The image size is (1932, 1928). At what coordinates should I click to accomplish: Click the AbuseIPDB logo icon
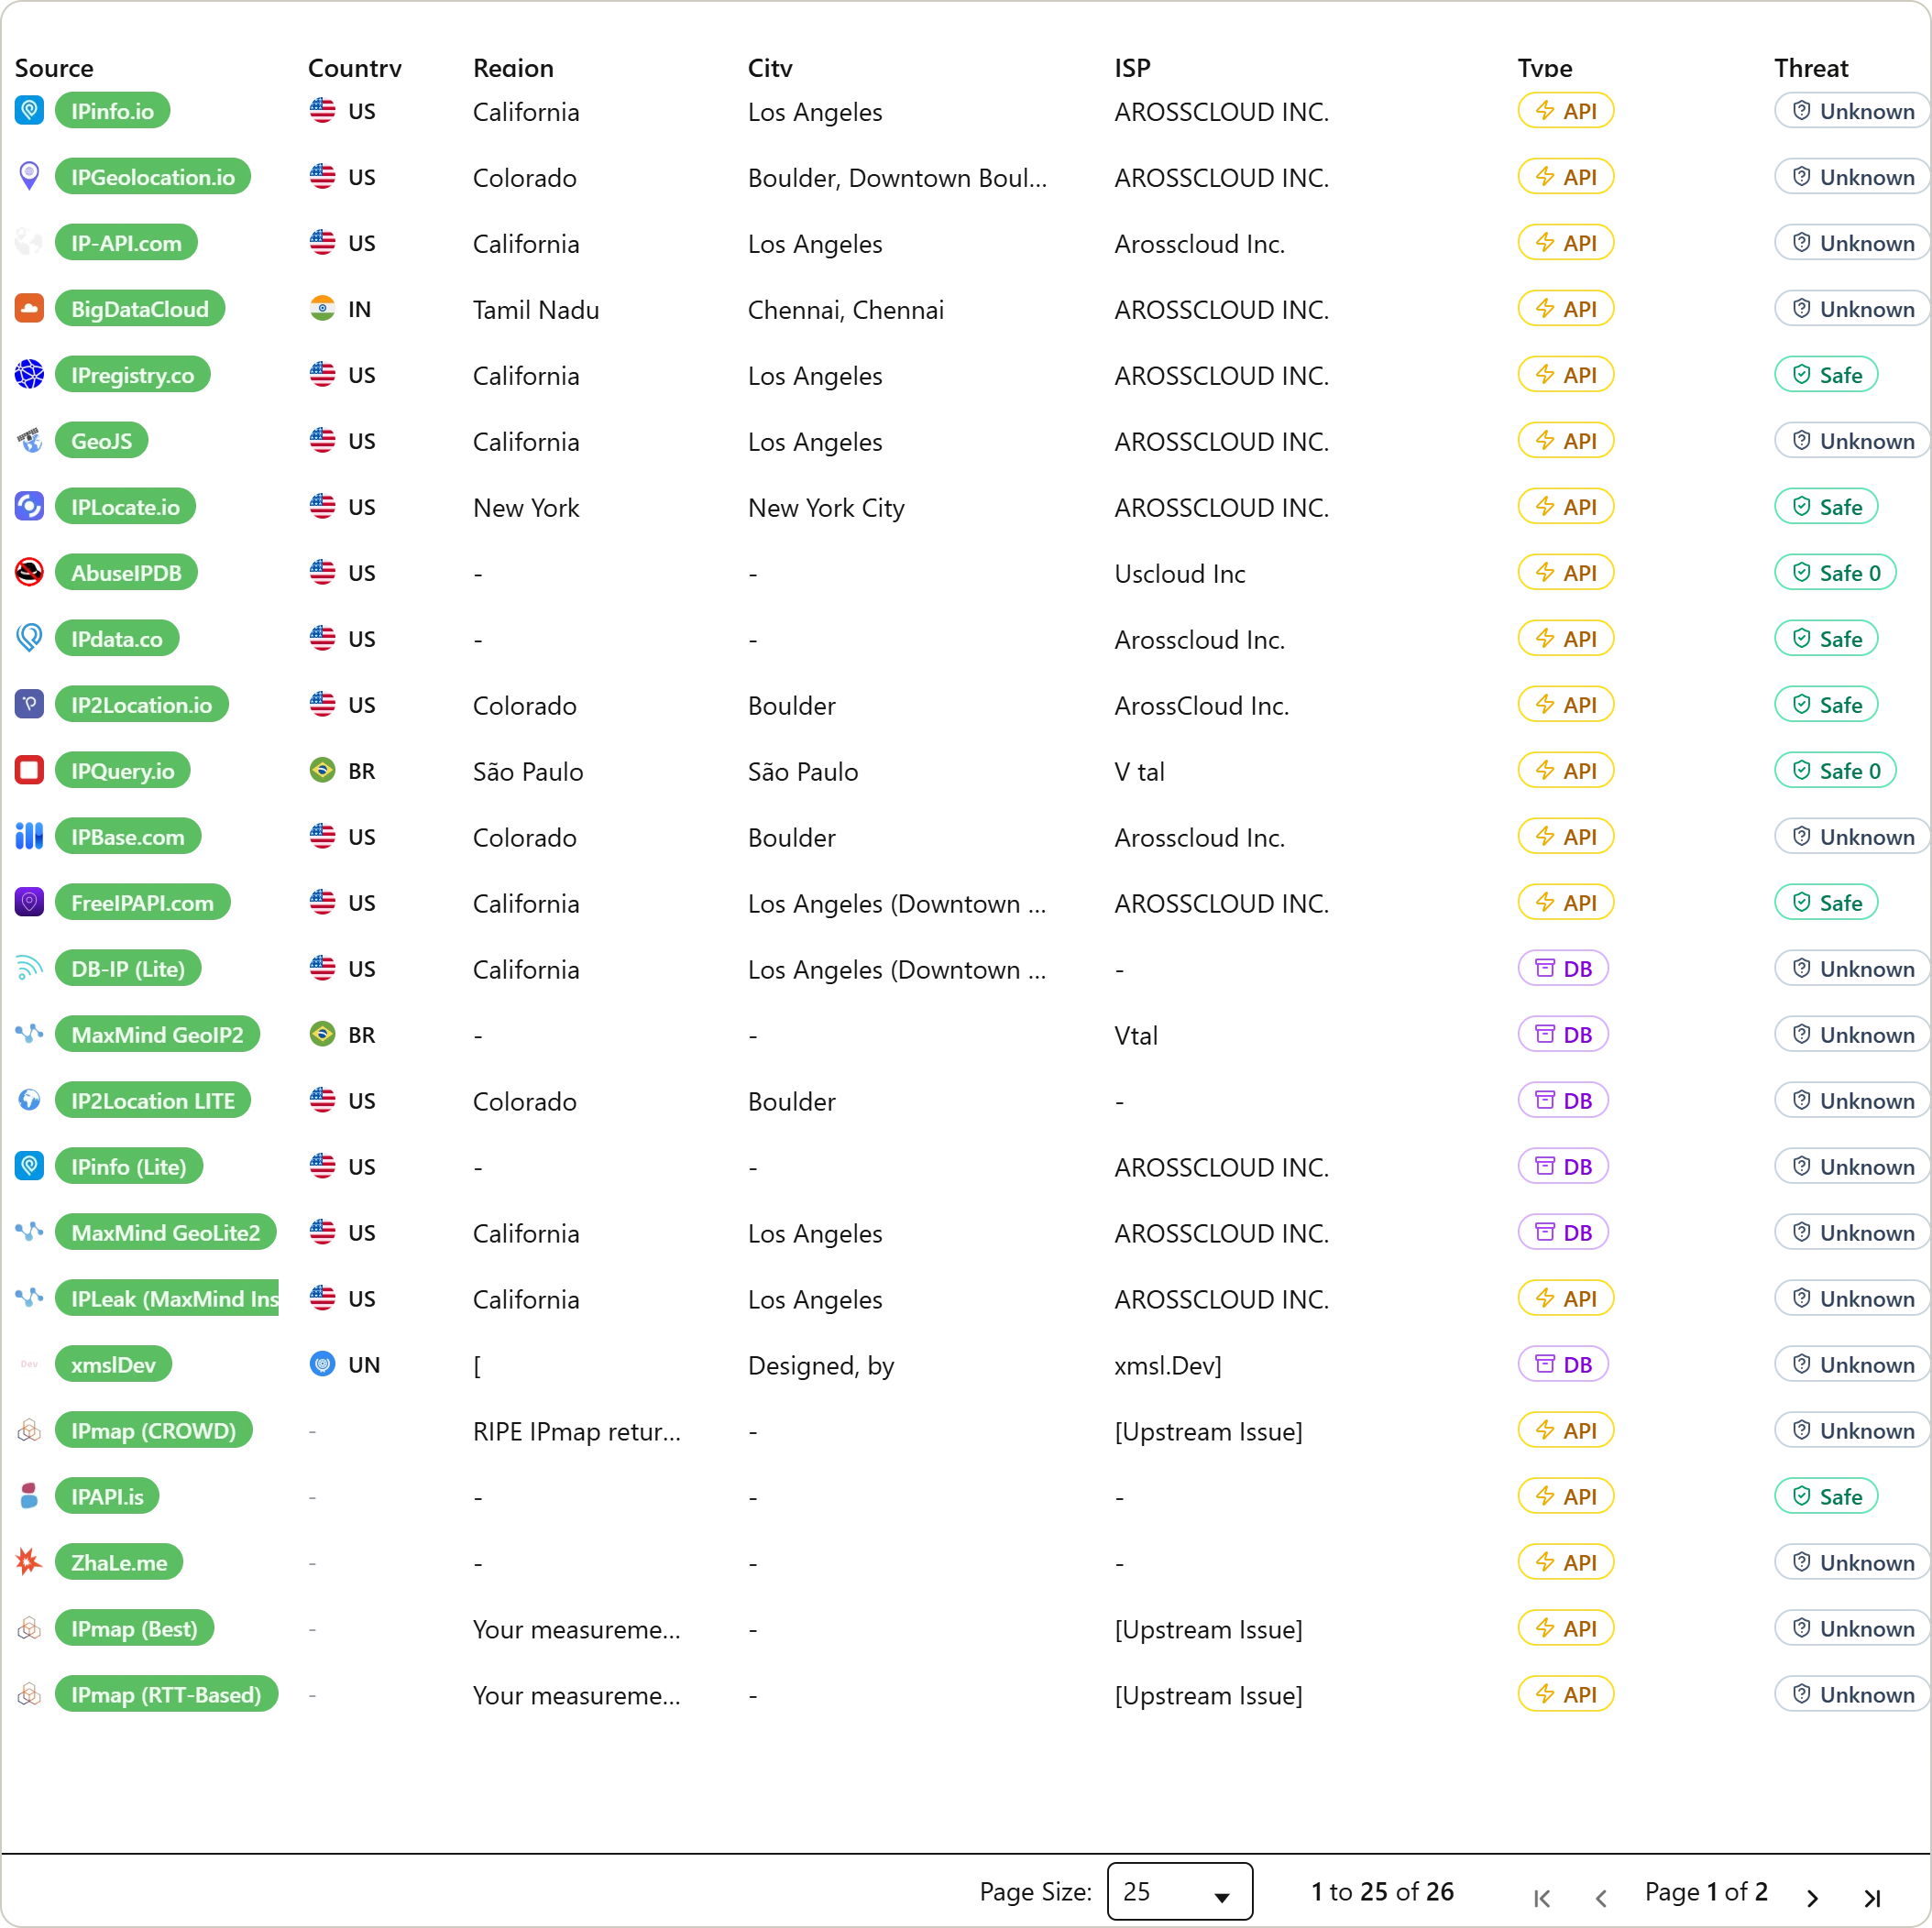[29, 573]
